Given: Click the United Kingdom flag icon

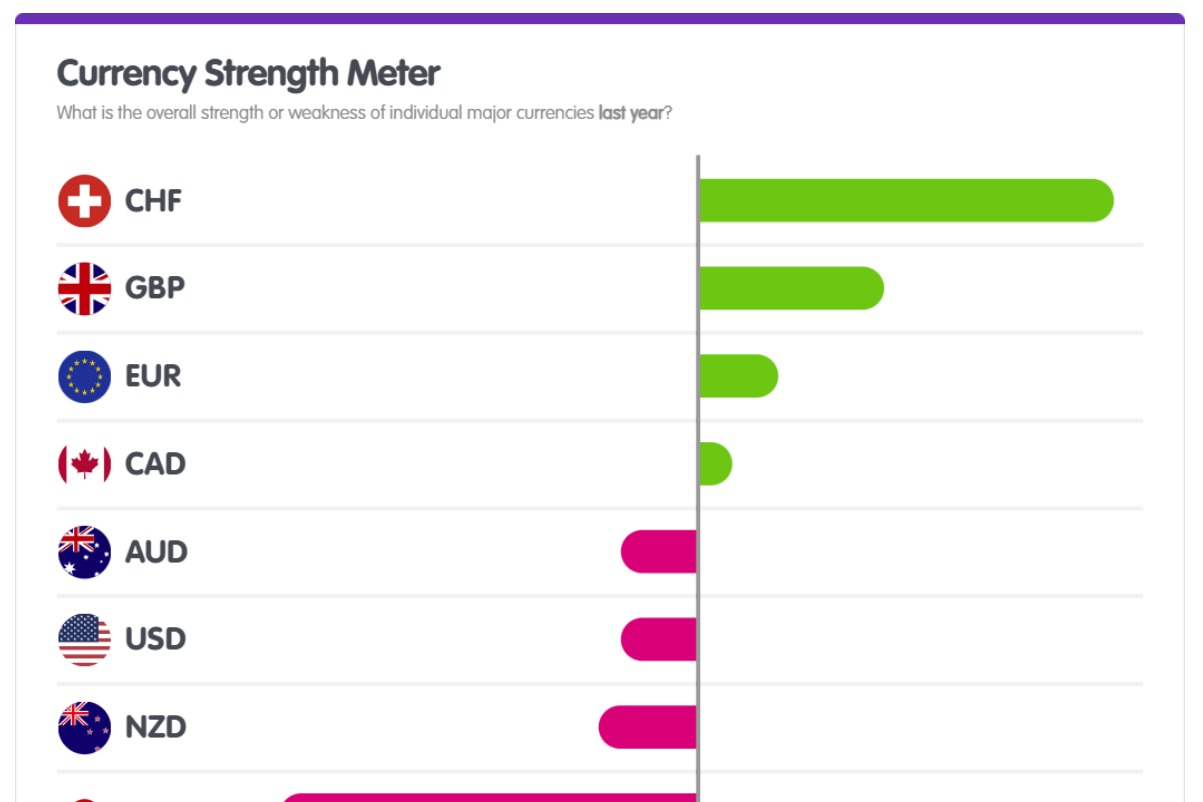Looking at the screenshot, I should coord(84,288).
